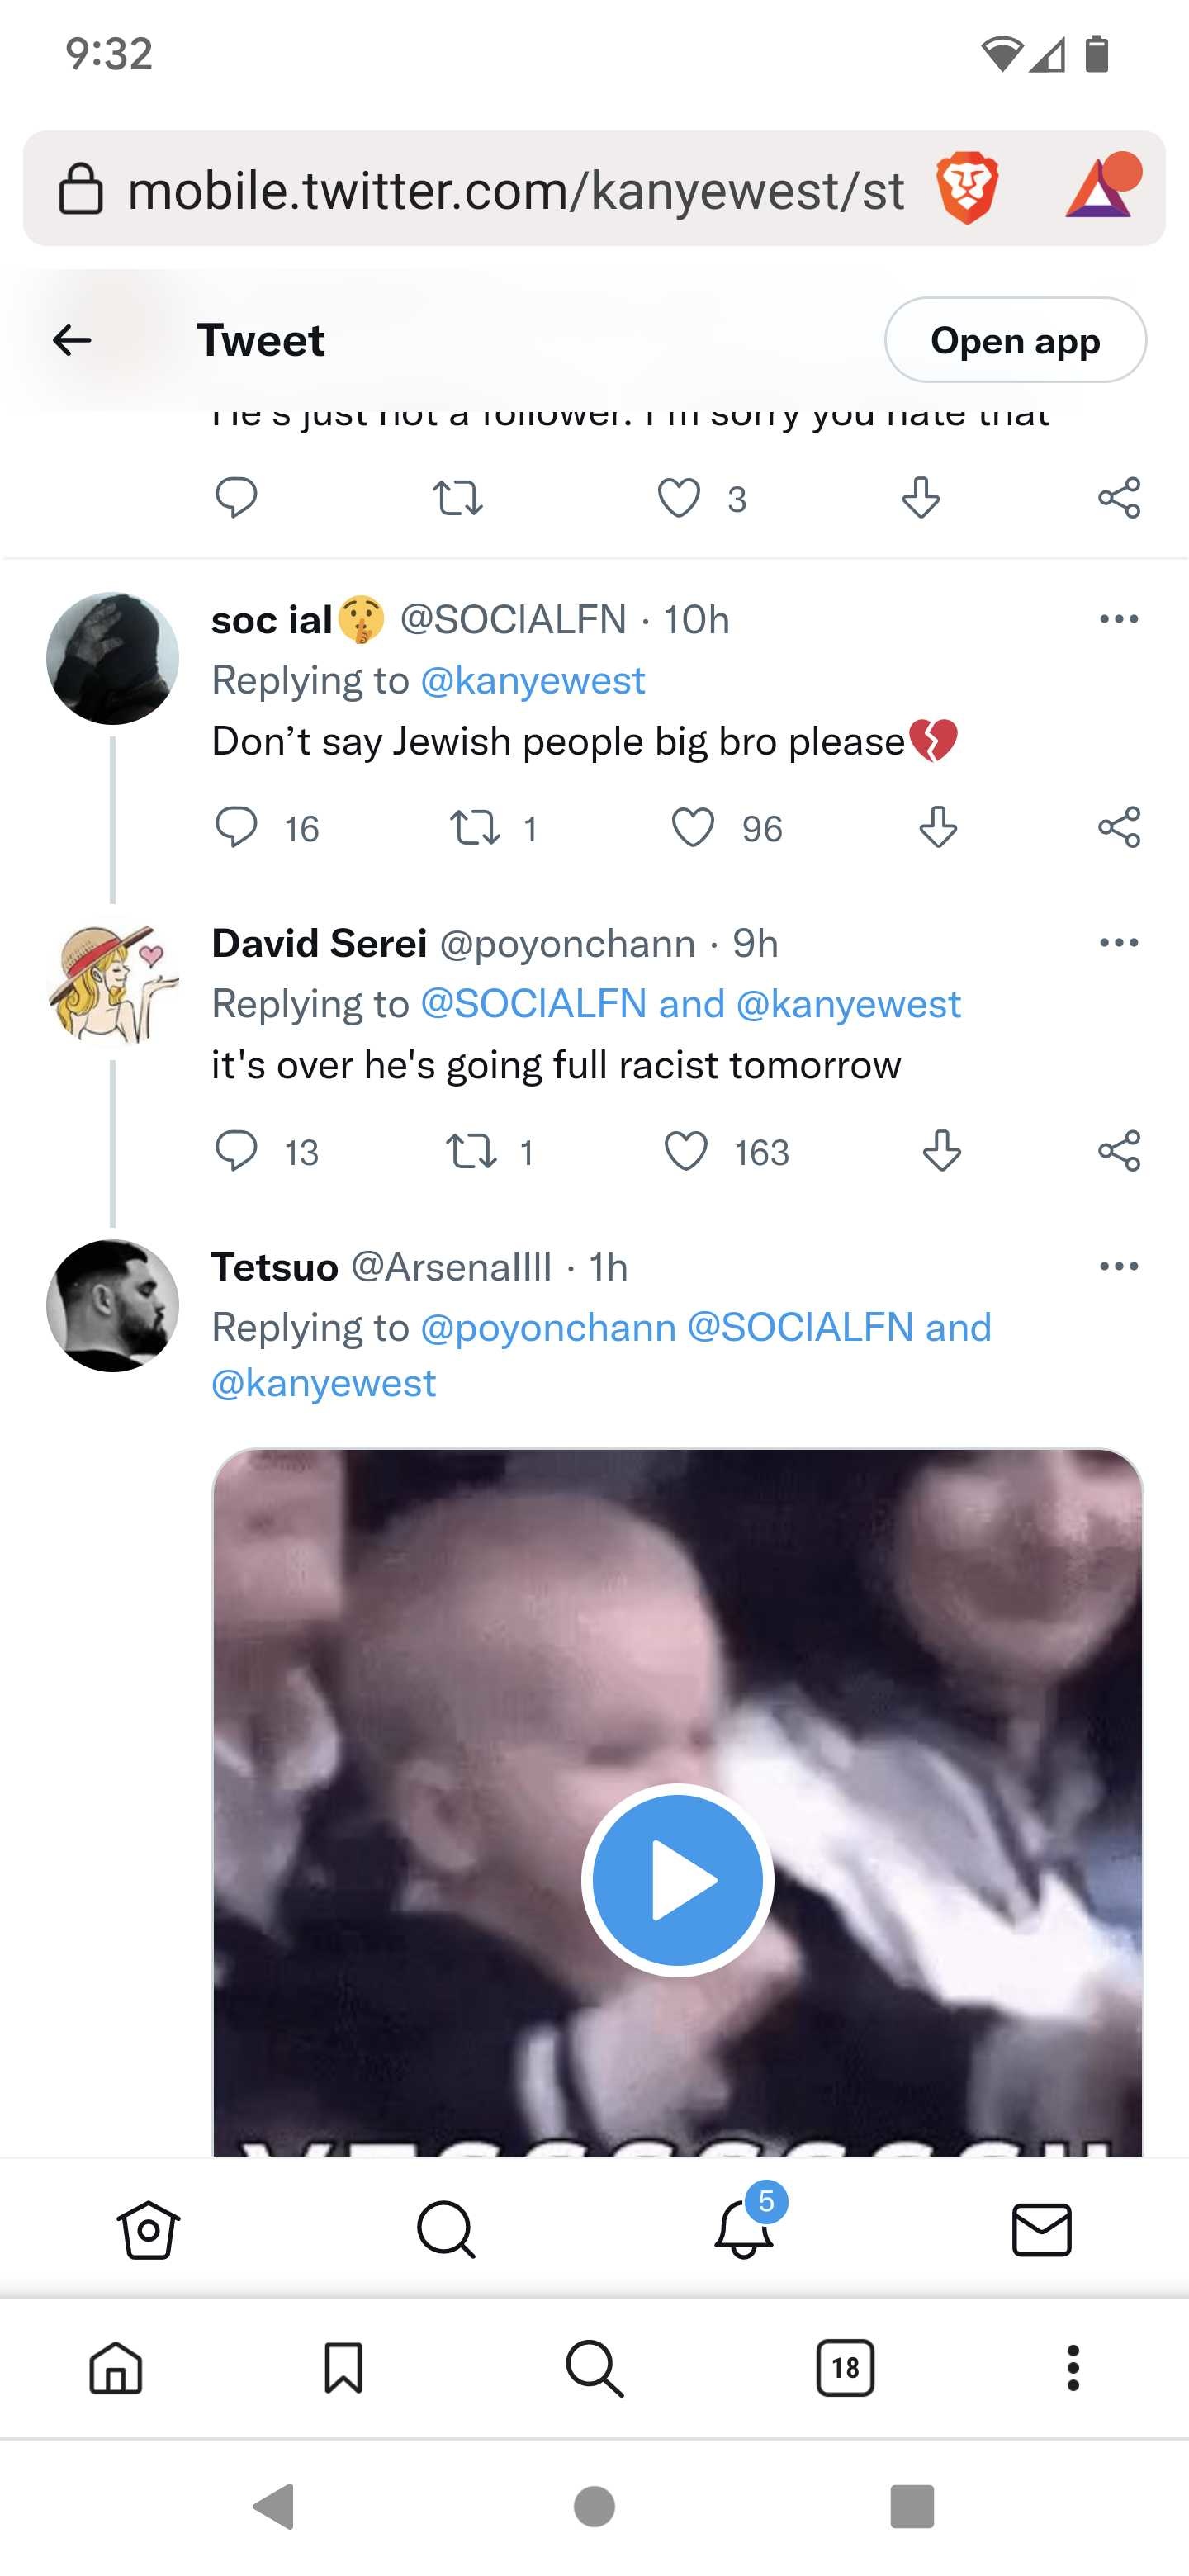Image resolution: width=1189 pixels, height=2576 pixels.
Task: Open browser tab switcher showing 18
Action: tap(845, 2367)
